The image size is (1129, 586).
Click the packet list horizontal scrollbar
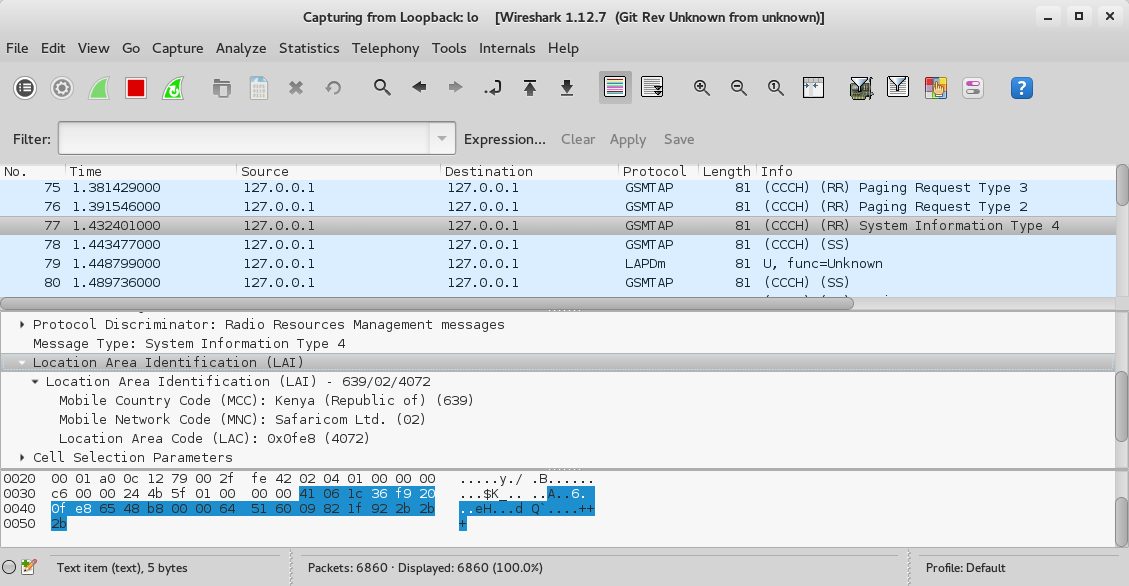click(x=427, y=303)
